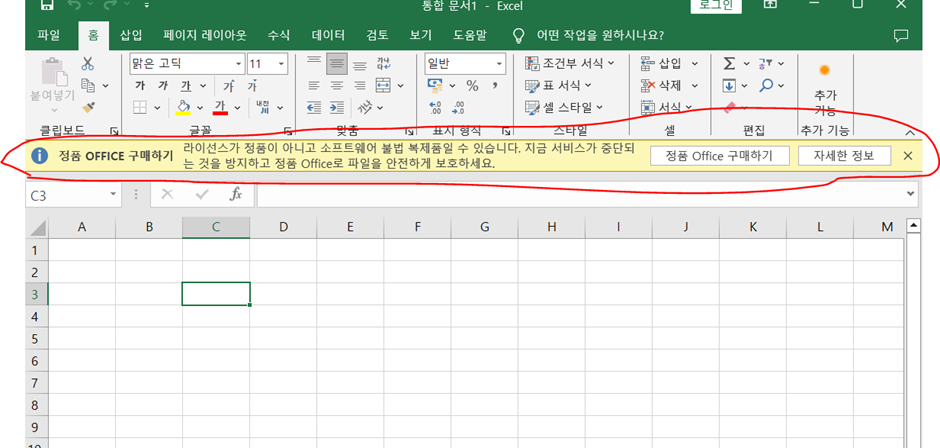Open 추가 기능 add-ins button
The width and height of the screenshot is (940, 448).
pos(825,90)
